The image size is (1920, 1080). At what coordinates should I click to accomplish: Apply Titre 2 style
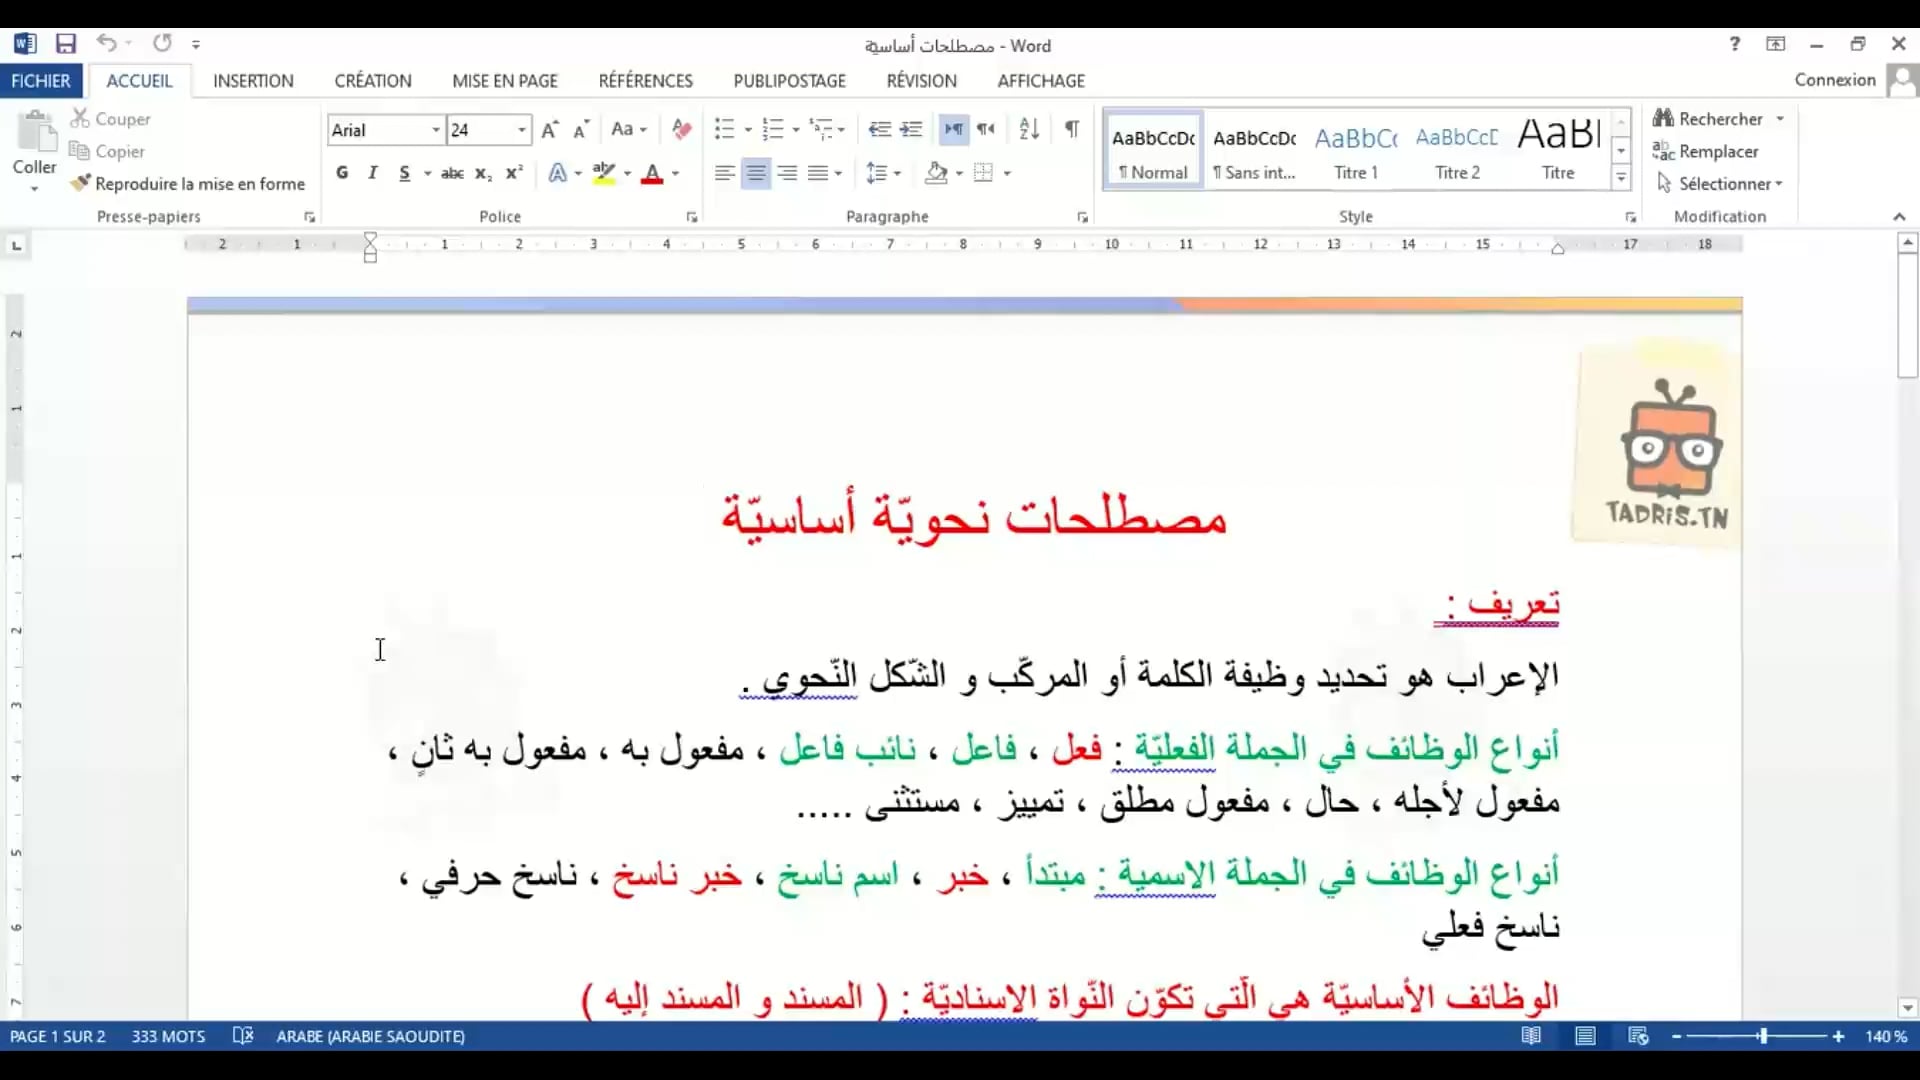tap(1457, 150)
